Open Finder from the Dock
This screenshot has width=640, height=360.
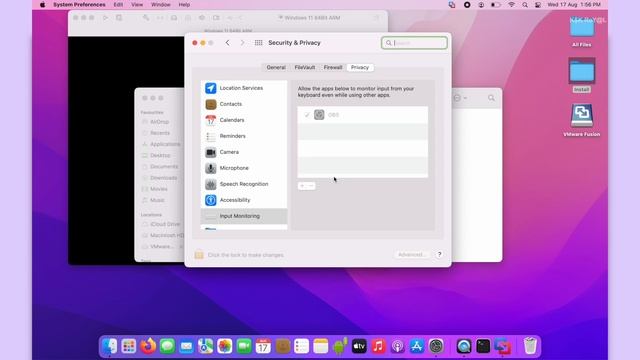coord(109,346)
